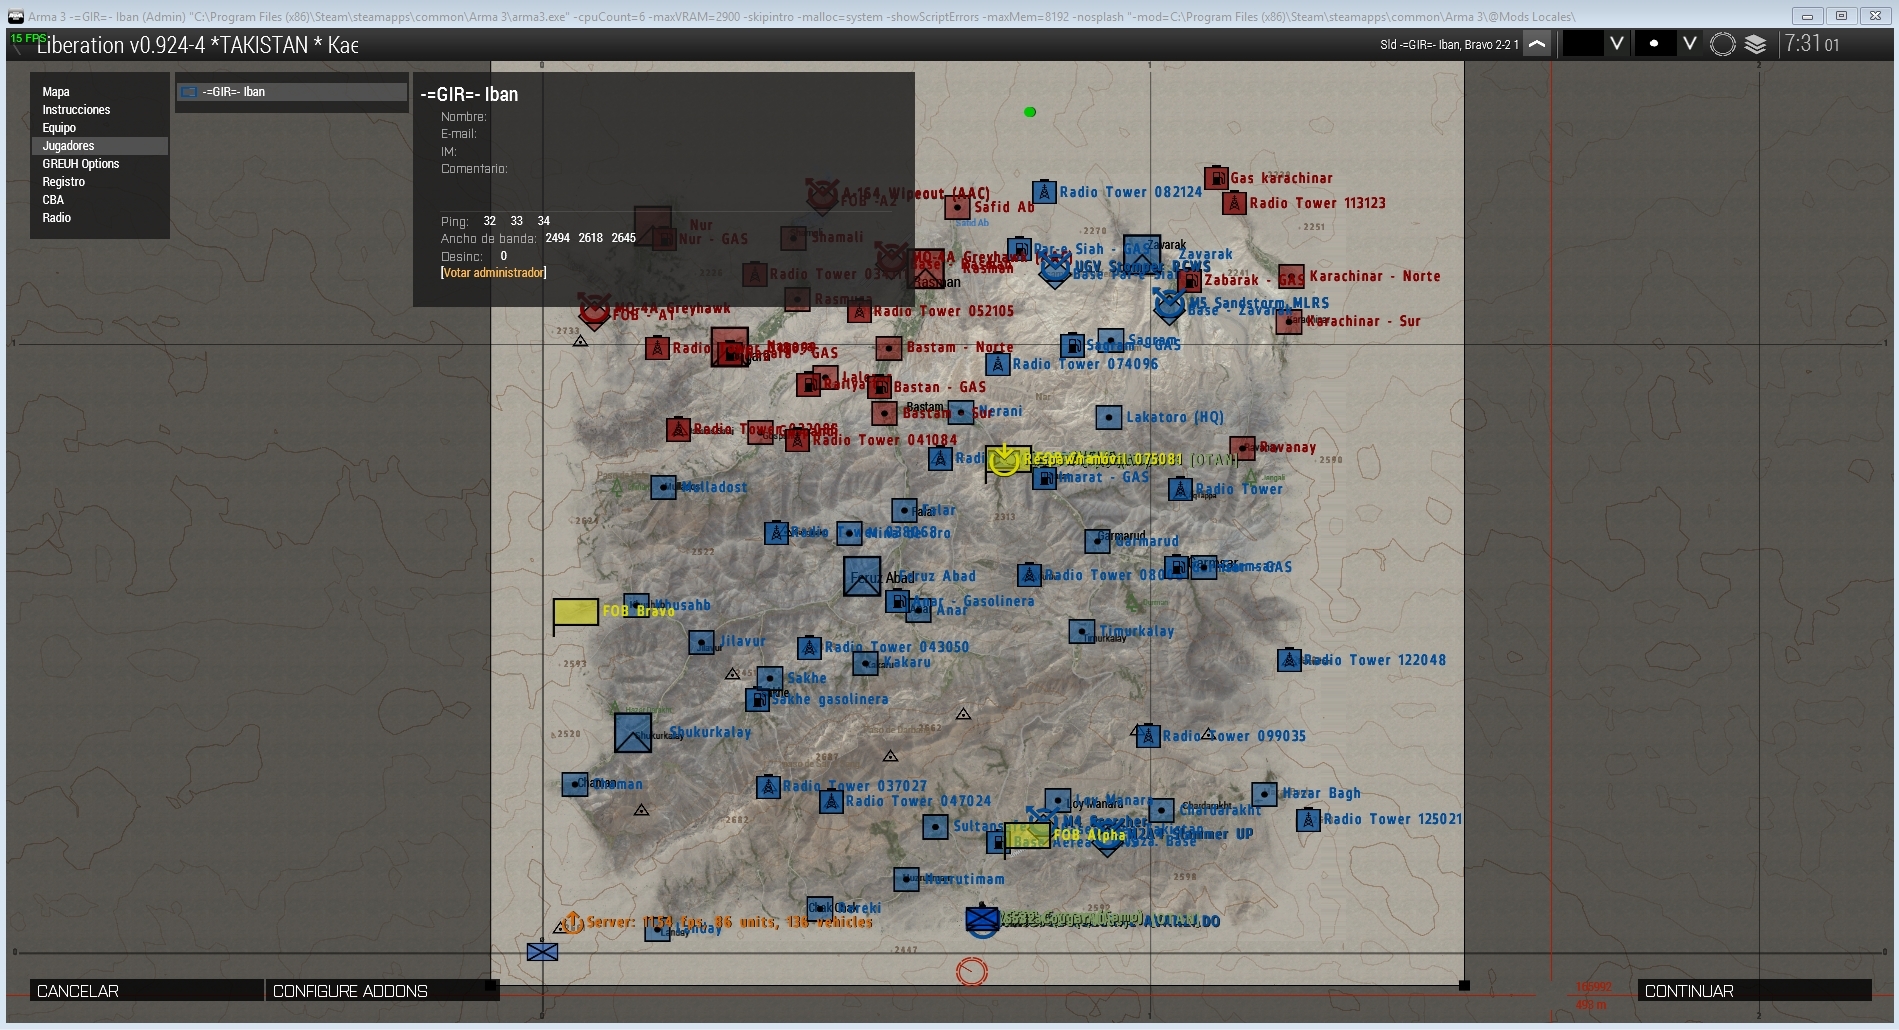Collapse the player info arrow beside Bravo 2-2

pyautogui.click(x=1538, y=44)
